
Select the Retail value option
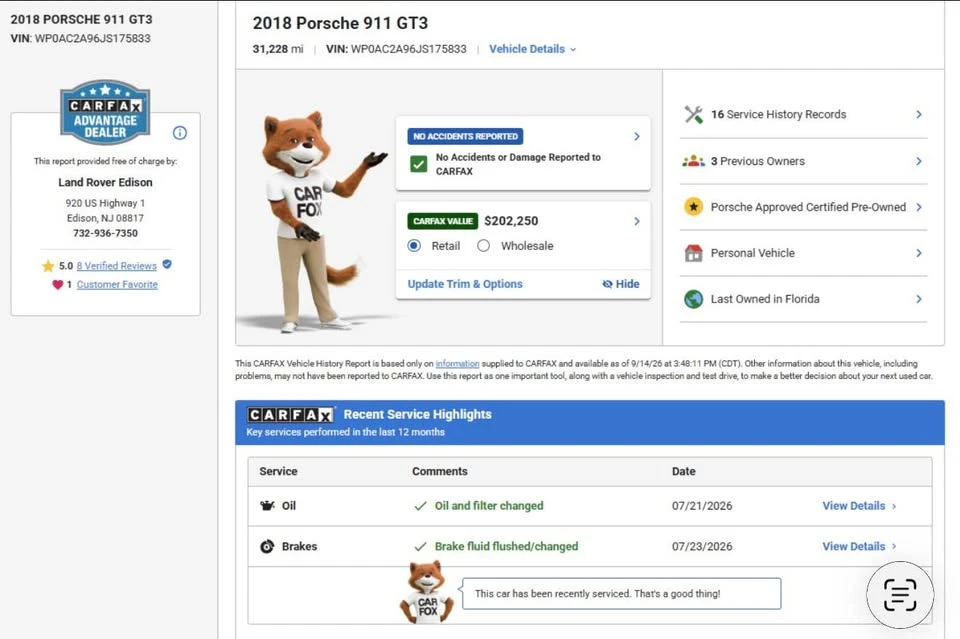[x=414, y=245]
